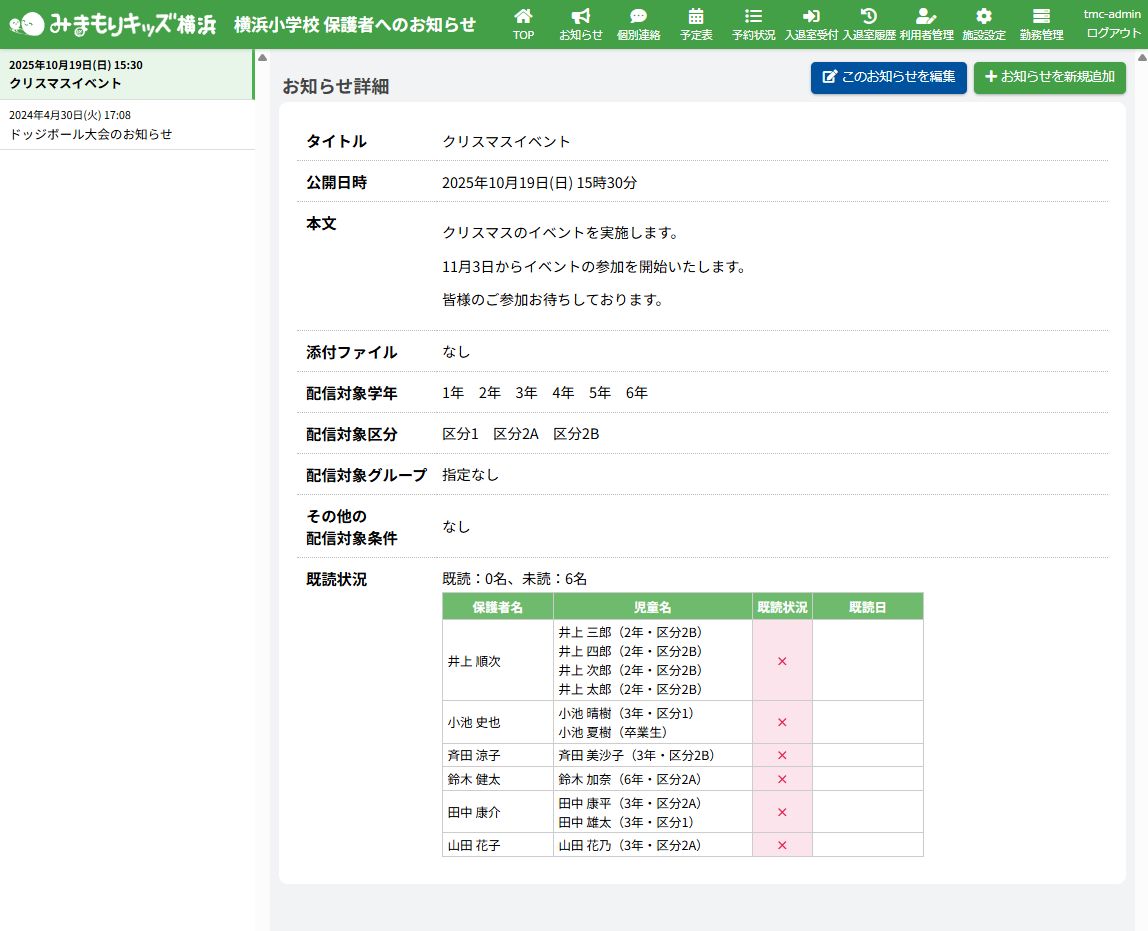
Task: Click お知らせを新規追加 button
Action: [1049, 77]
